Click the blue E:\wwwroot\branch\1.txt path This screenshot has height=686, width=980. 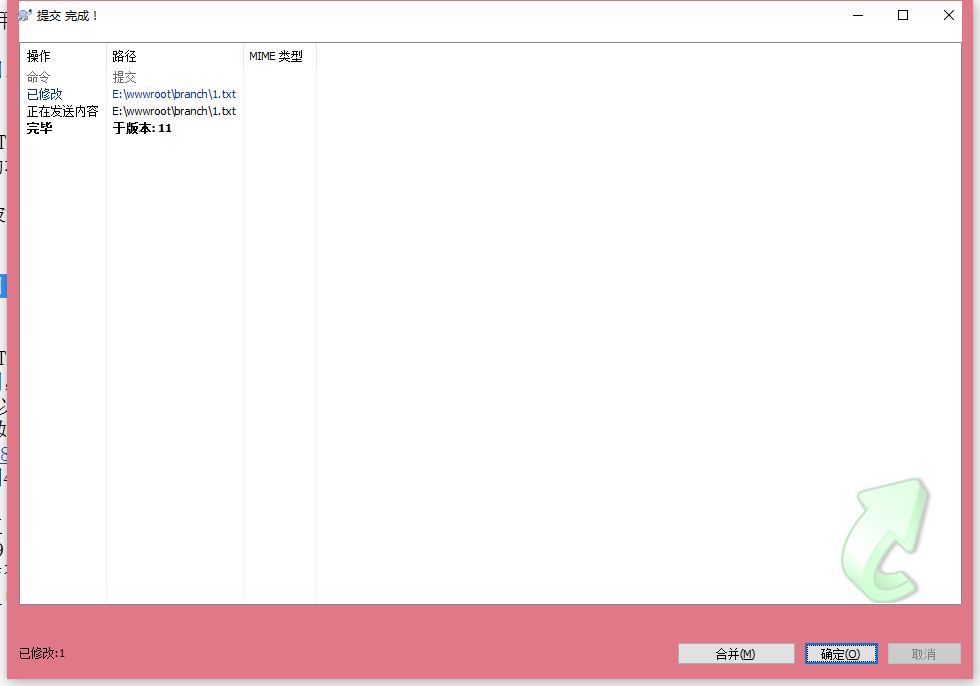pos(174,94)
